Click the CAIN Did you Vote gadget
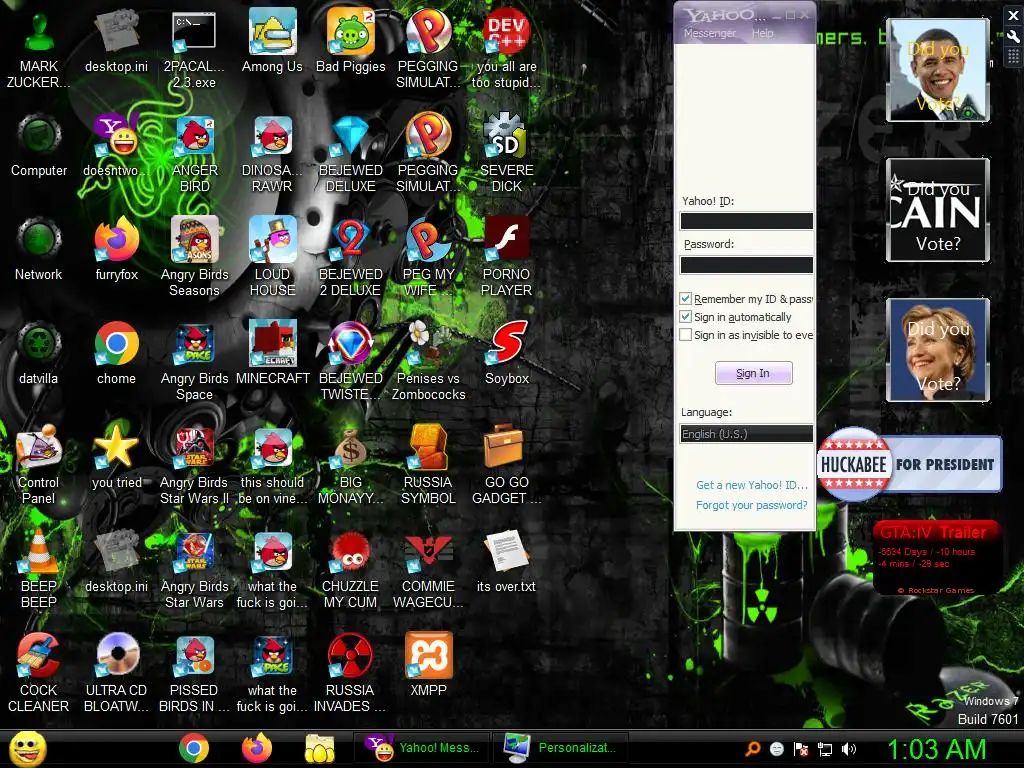 point(938,210)
